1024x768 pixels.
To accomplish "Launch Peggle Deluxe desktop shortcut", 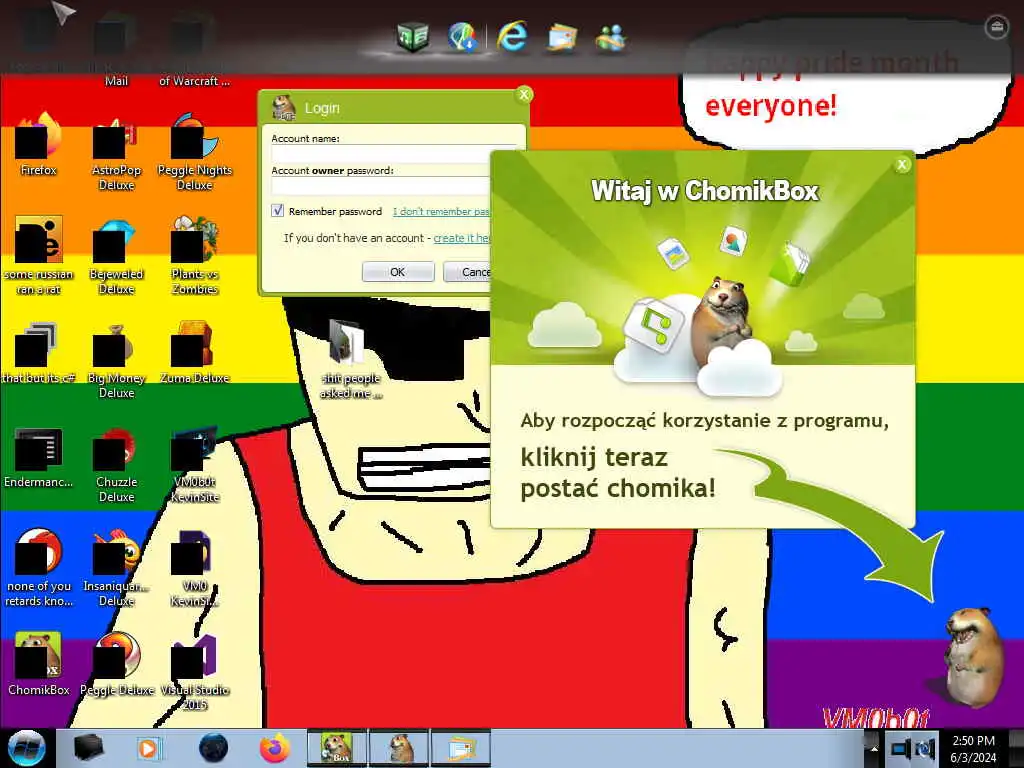I will tap(116, 664).
